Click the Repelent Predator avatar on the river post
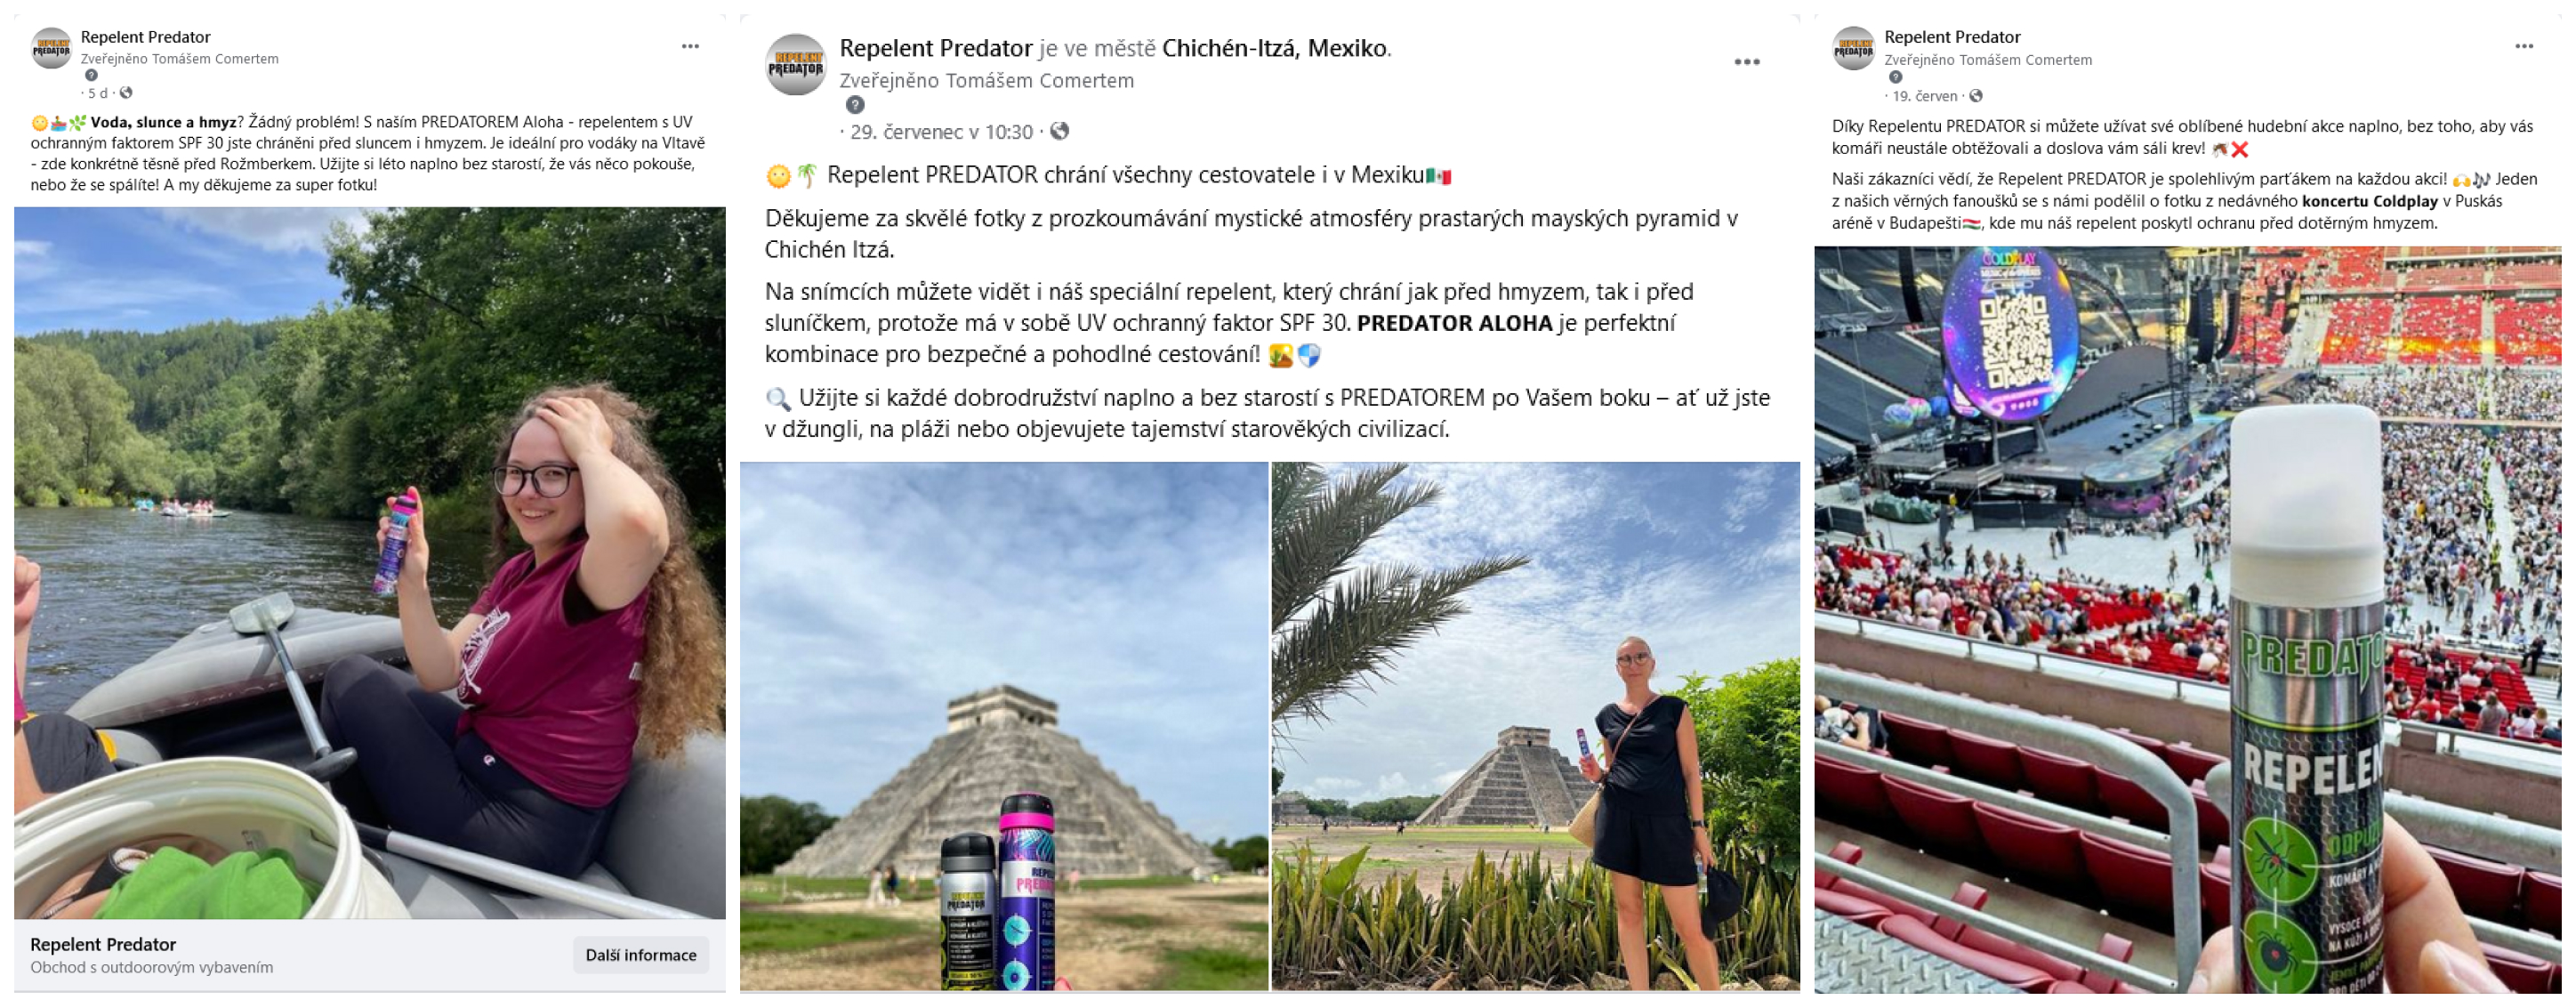The height and width of the screenshot is (1008, 2576). (x=51, y=48)
